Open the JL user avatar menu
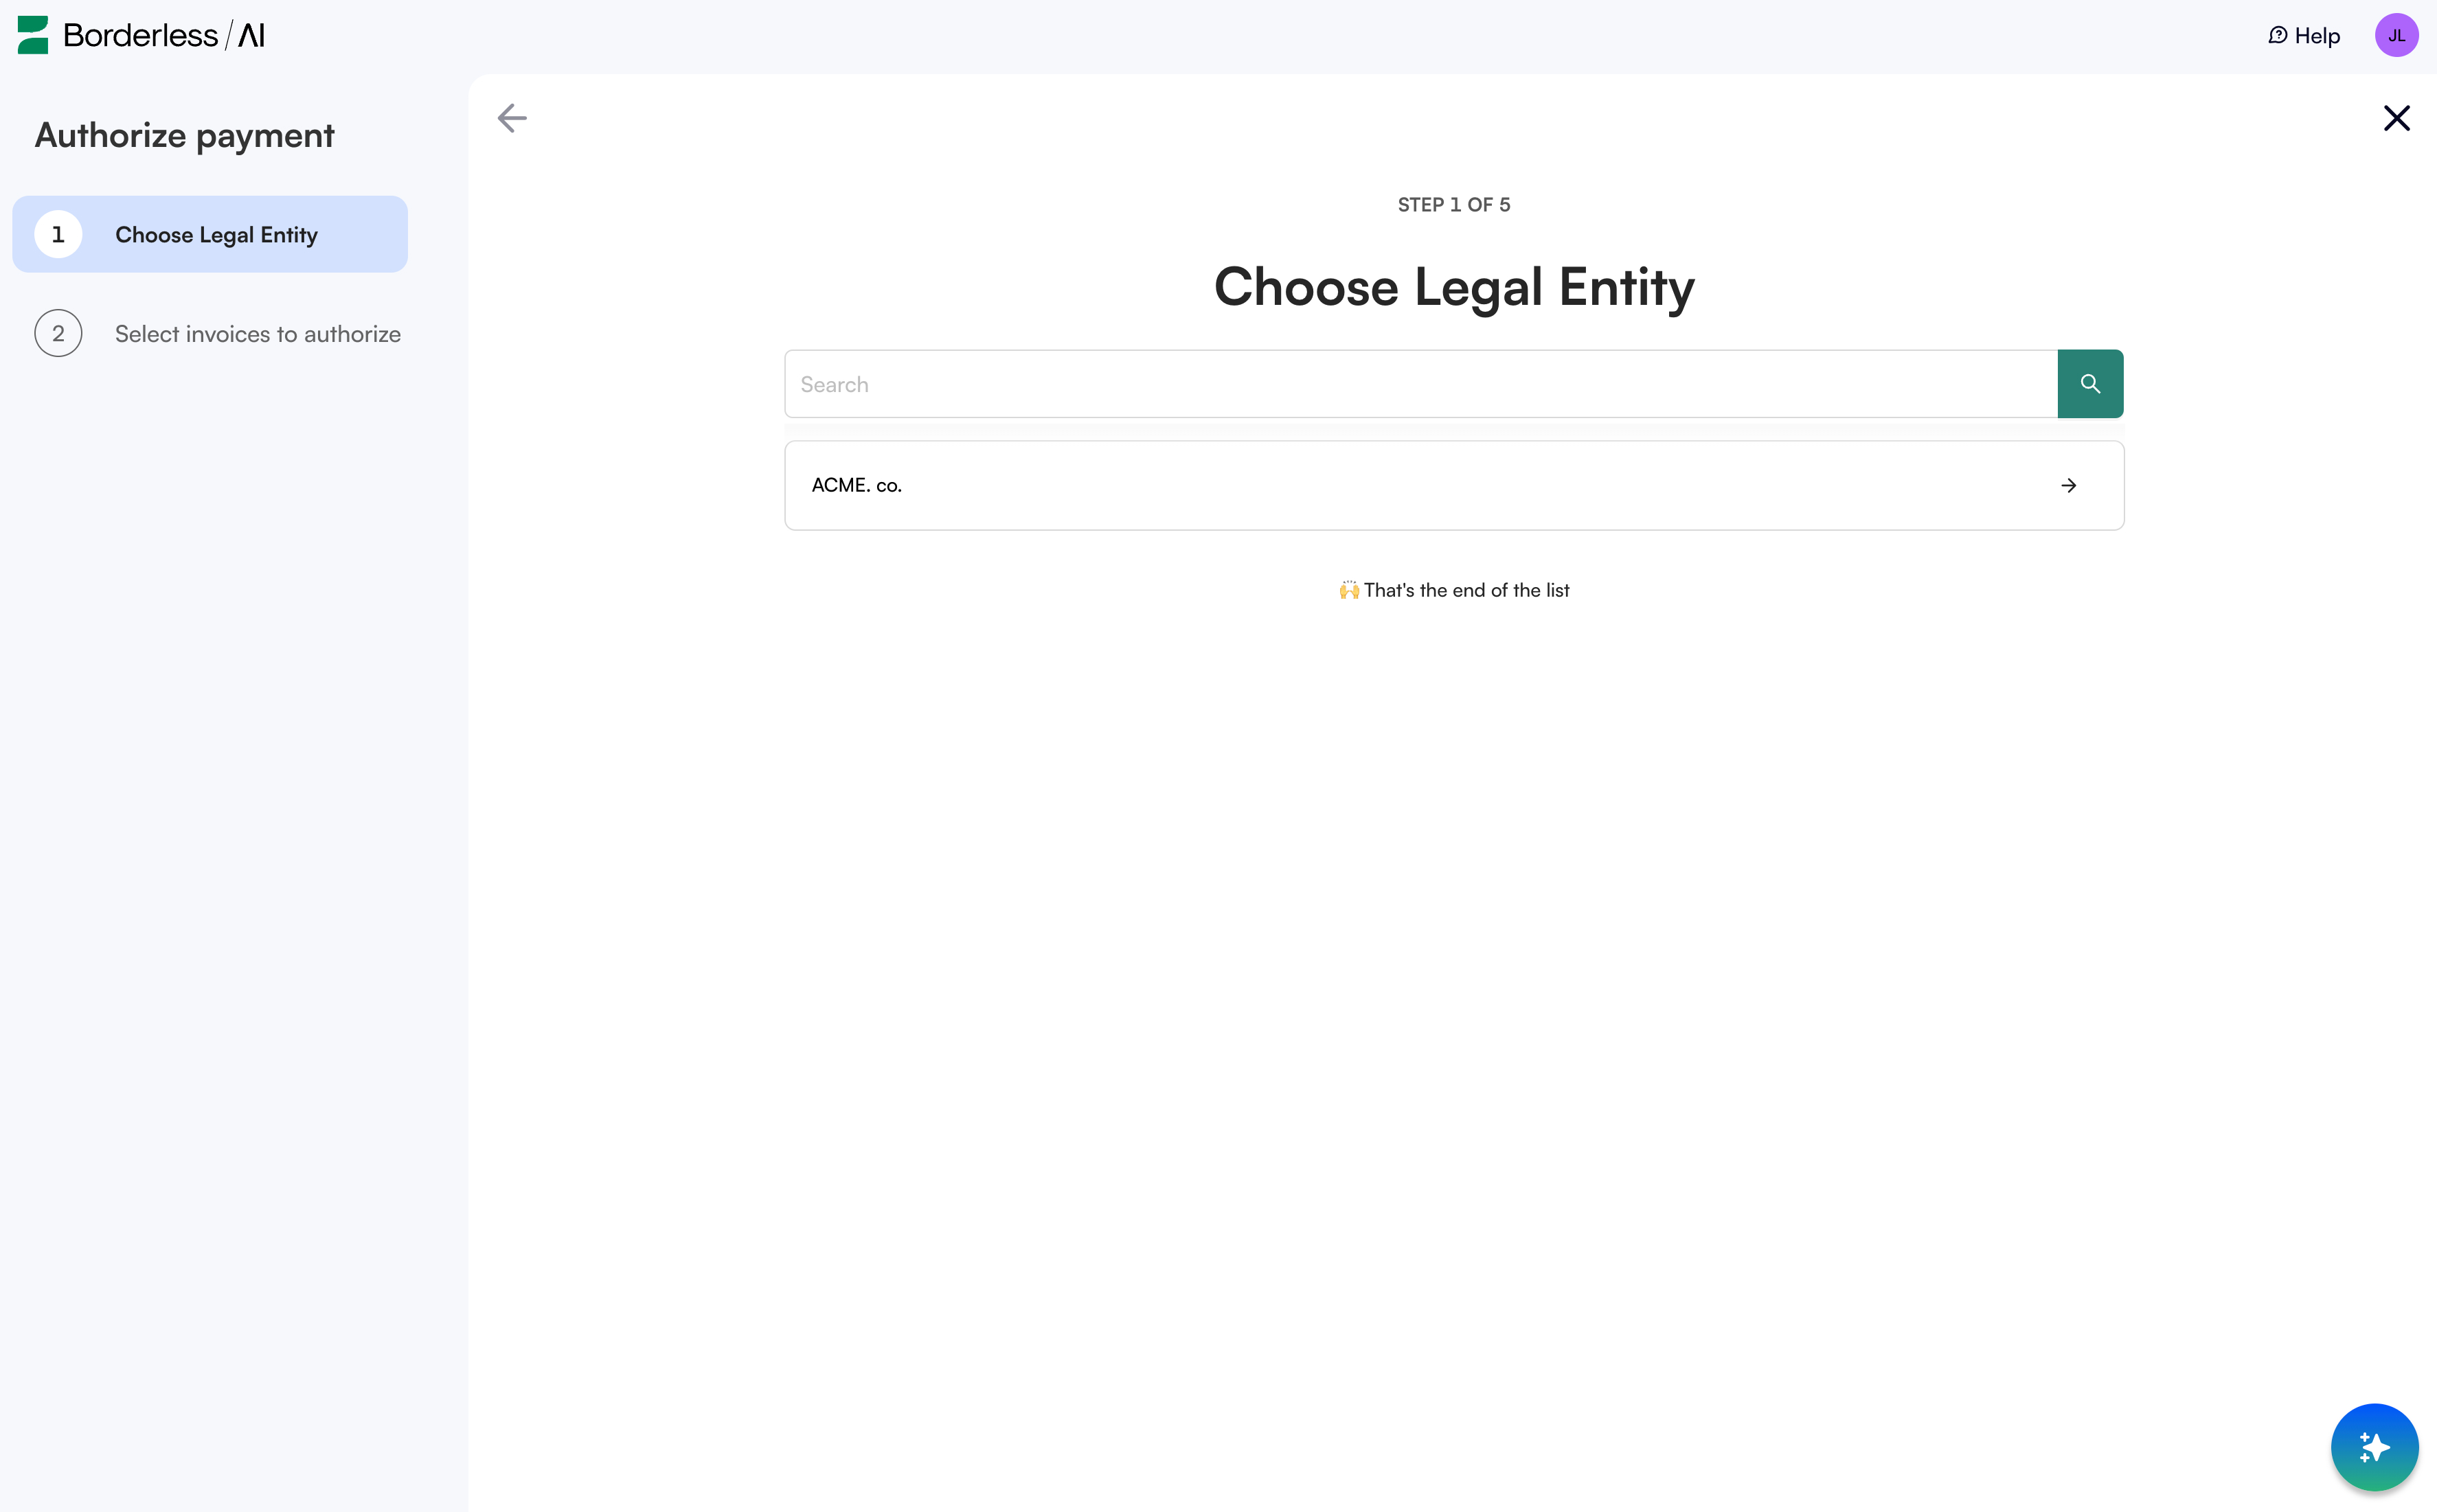Viewport: 2437px width, 1512px height. 2396,36
